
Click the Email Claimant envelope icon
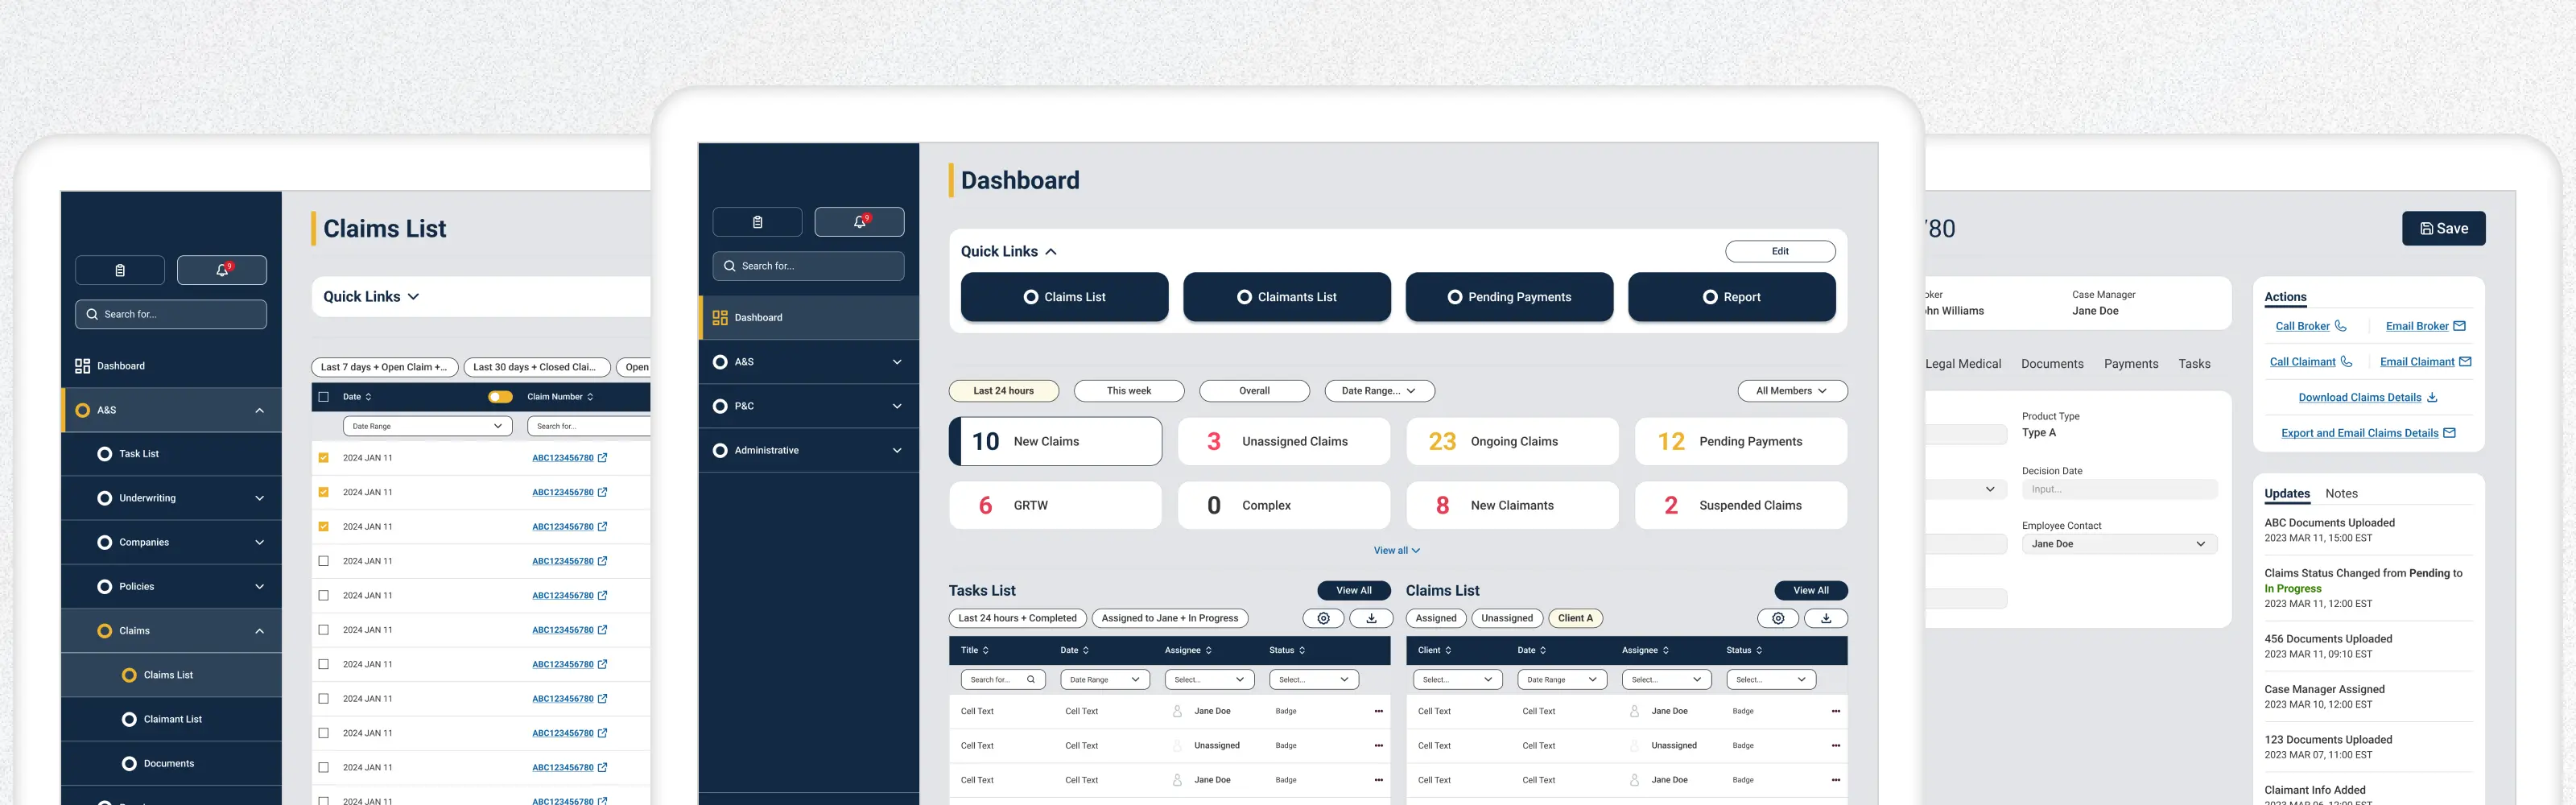[2465, 362]
